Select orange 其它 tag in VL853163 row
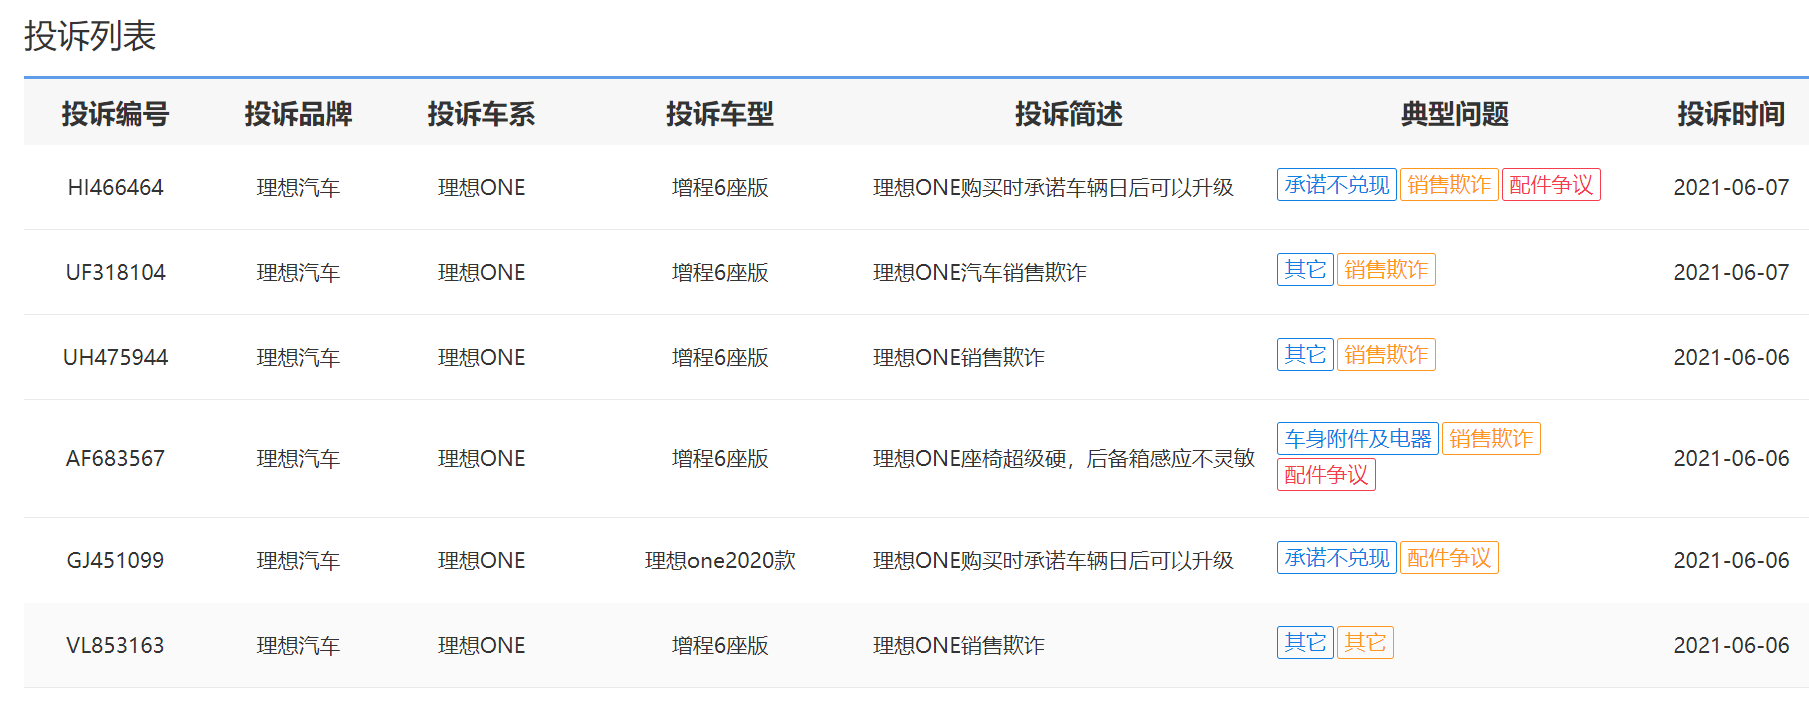Image resolution: width=1809 pixels, height=704 pixels. click(x=1365, y=643)
